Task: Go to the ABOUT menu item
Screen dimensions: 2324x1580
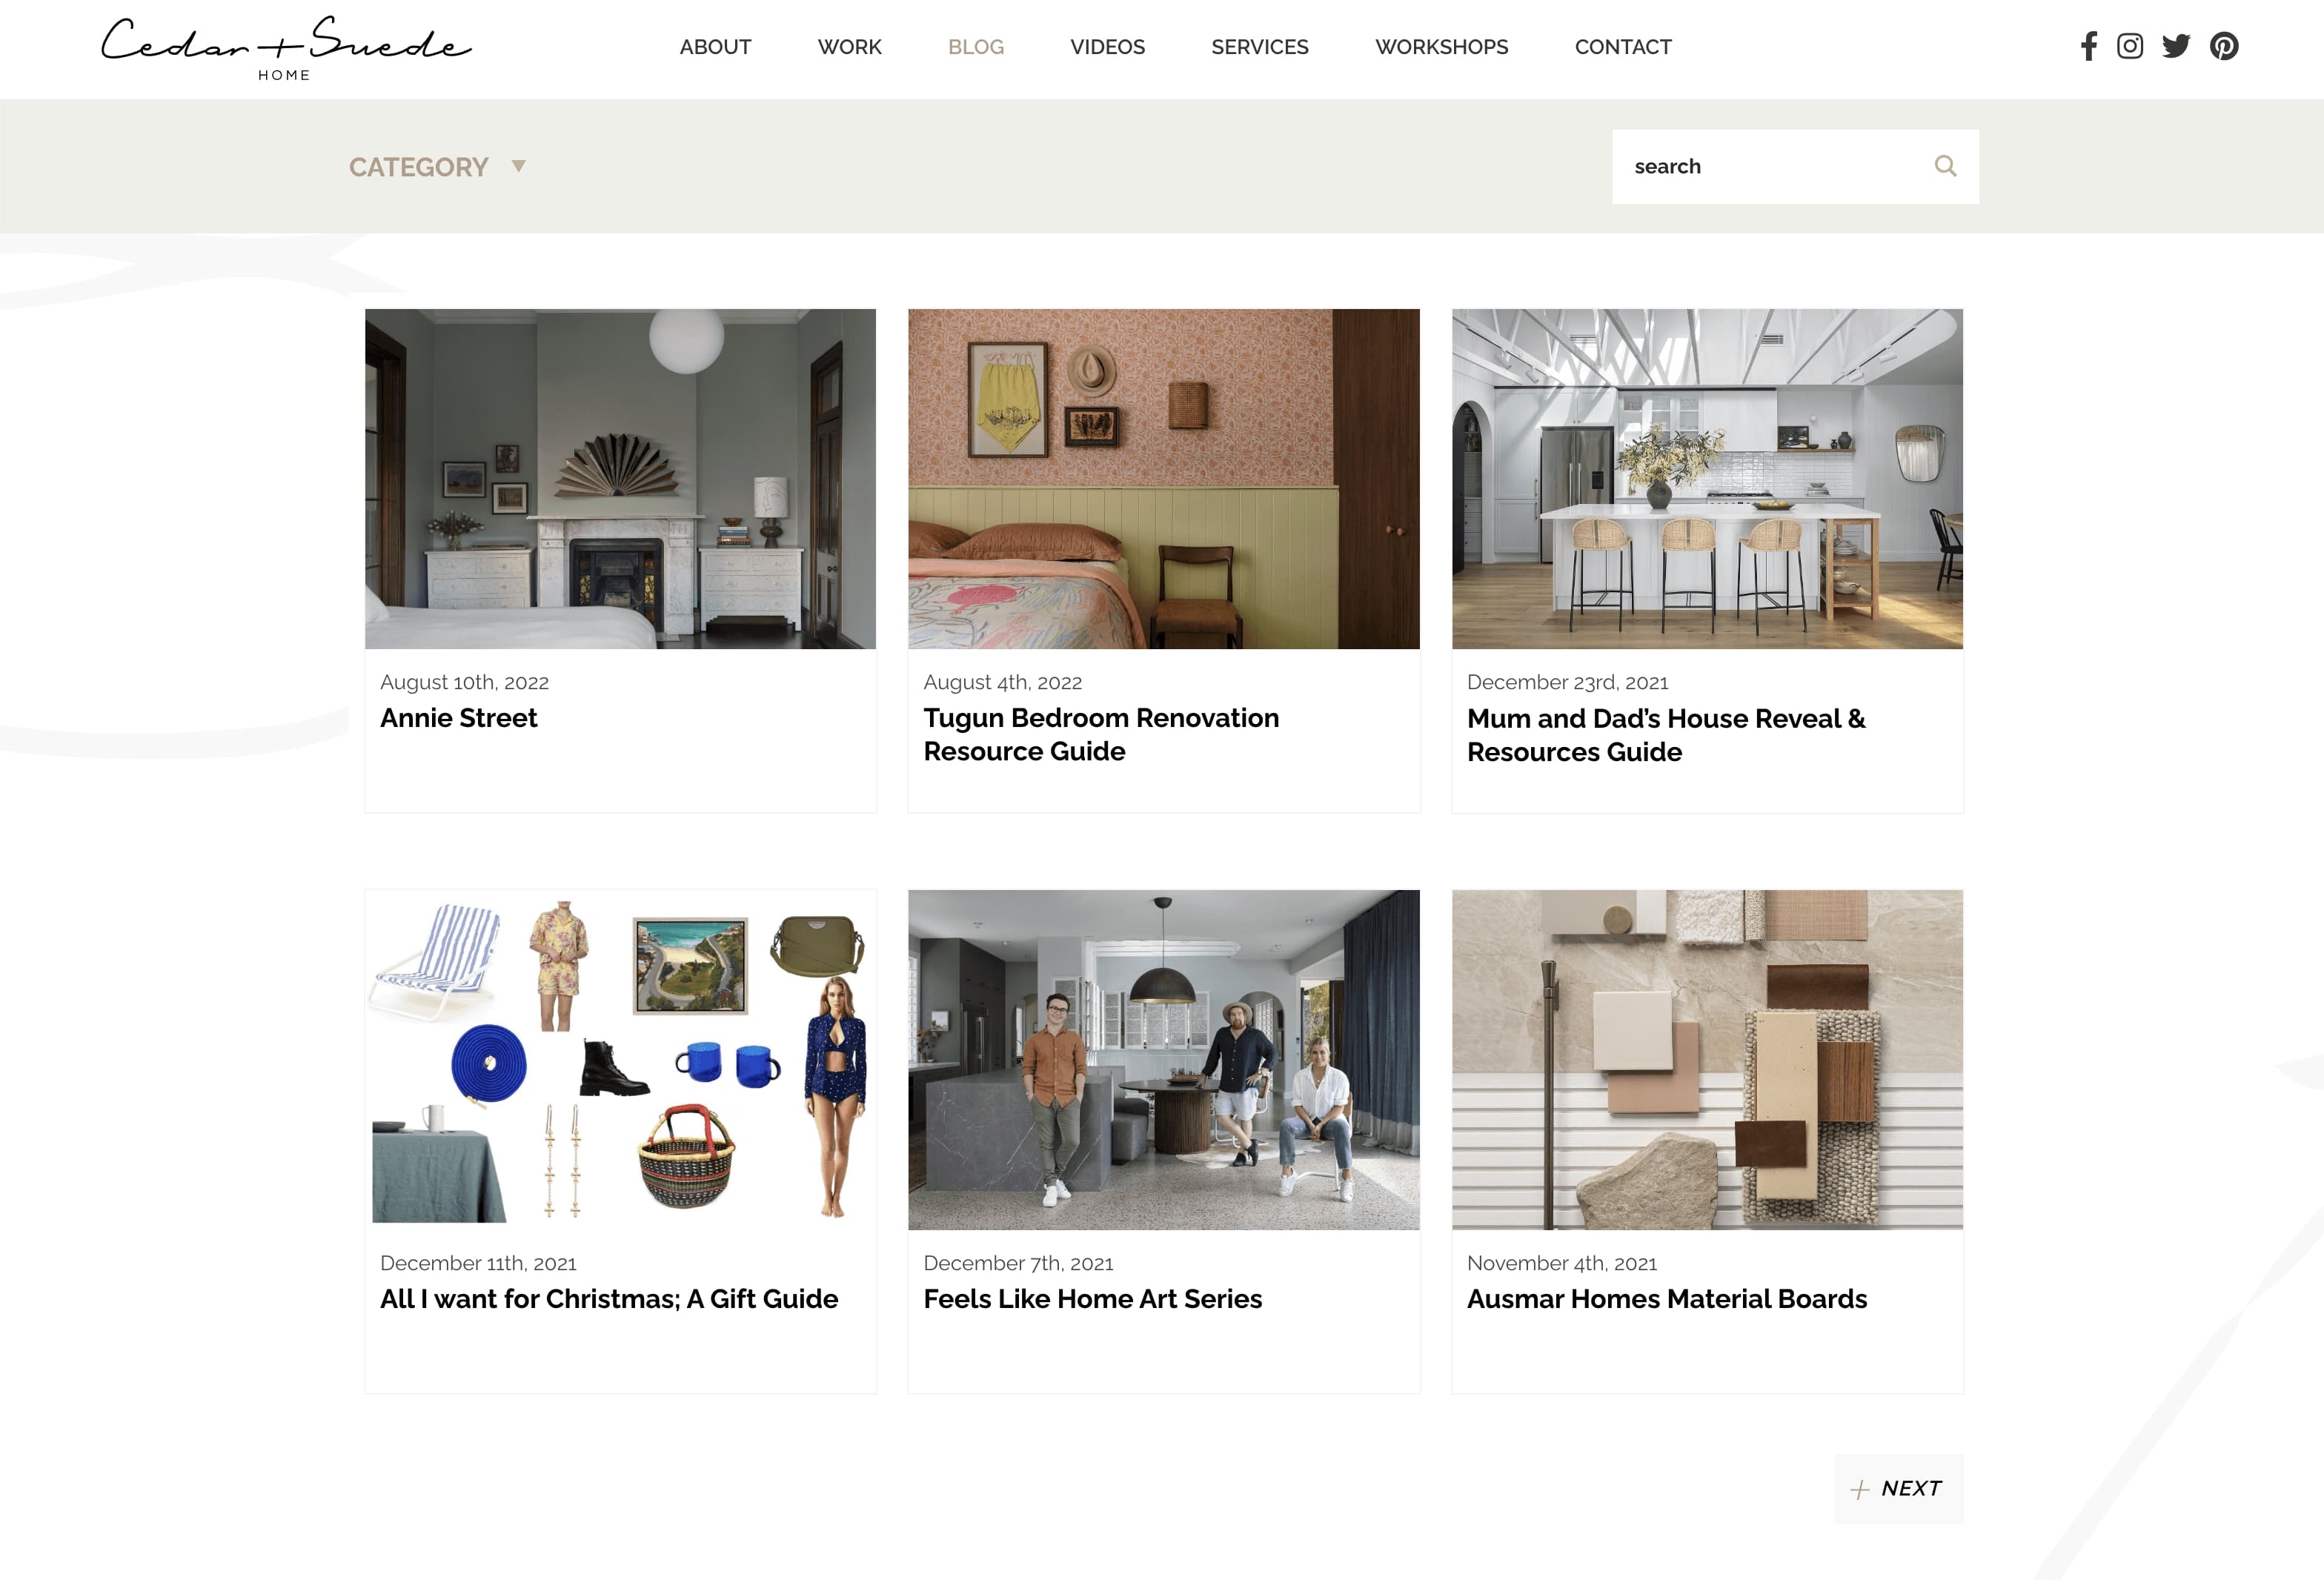Action: 715,47
